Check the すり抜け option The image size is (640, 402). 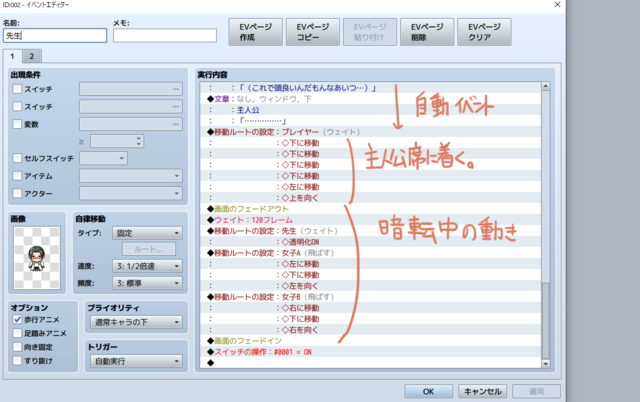tap(17, 361)
